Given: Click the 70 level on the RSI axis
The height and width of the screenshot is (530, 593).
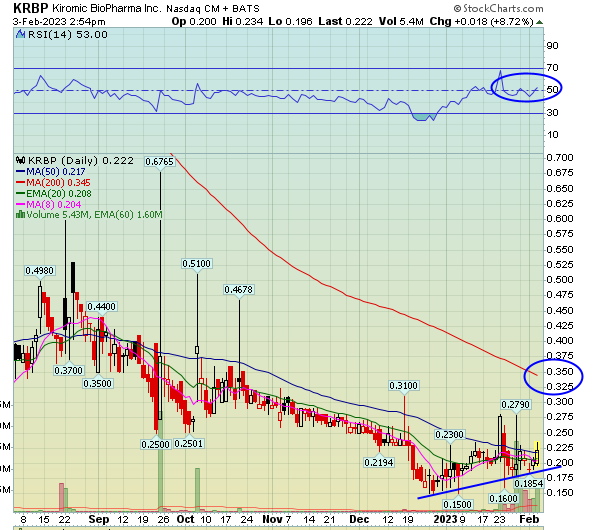Looking at the screenshot, I should tap(553, 68).
